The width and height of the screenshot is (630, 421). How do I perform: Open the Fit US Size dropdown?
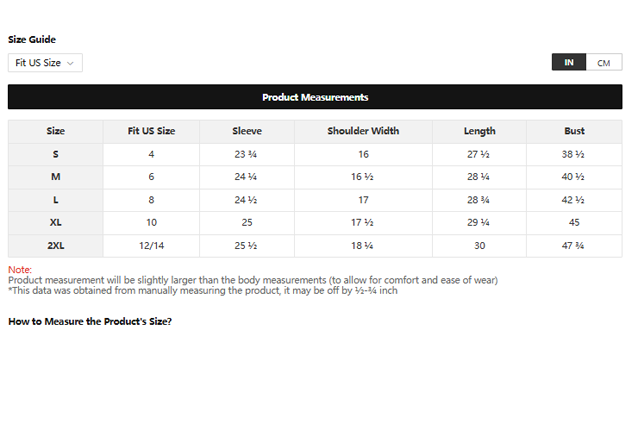pos(45,63)
